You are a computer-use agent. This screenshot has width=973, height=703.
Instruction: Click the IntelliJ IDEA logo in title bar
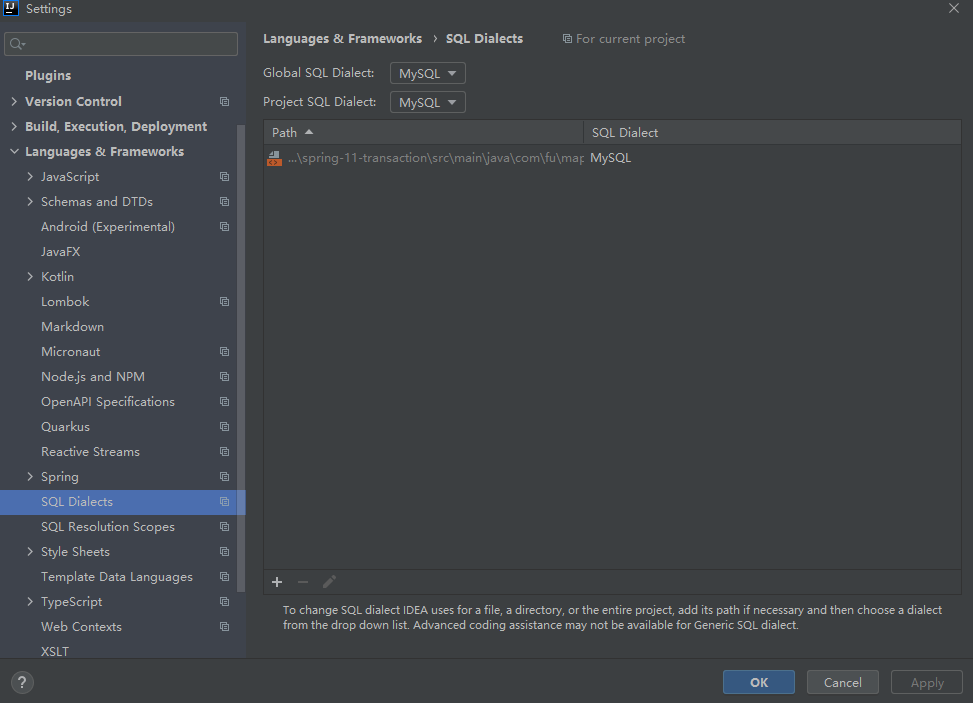click(x=11, y=8)
